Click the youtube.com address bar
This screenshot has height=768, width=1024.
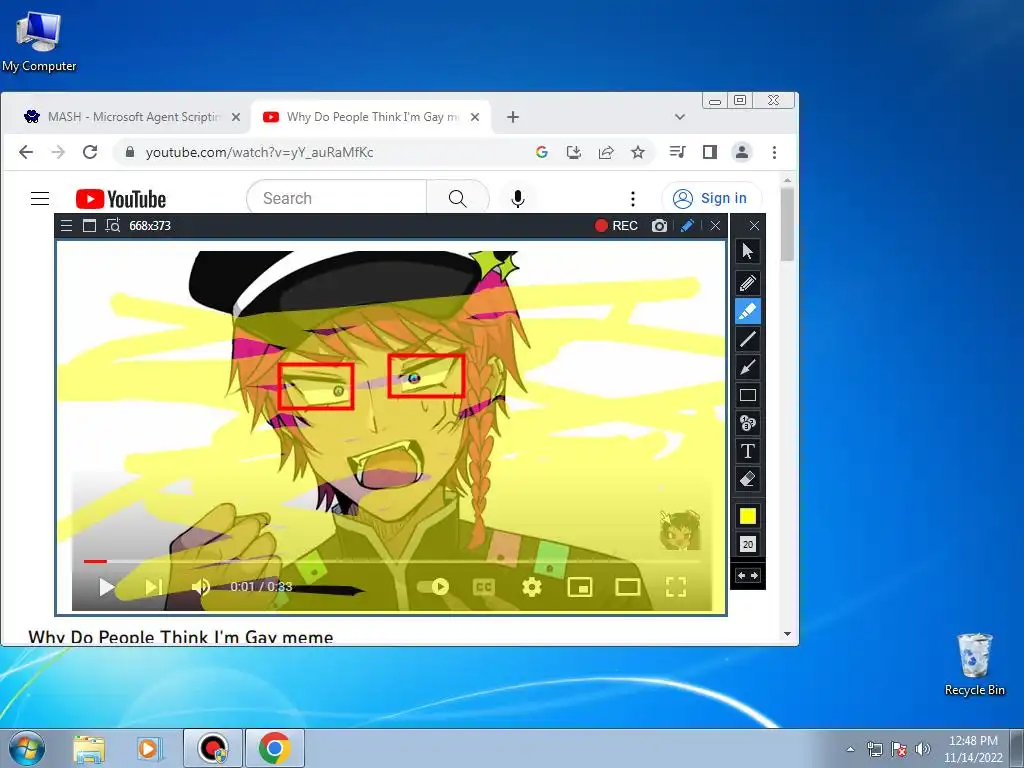tap(327, 152)
